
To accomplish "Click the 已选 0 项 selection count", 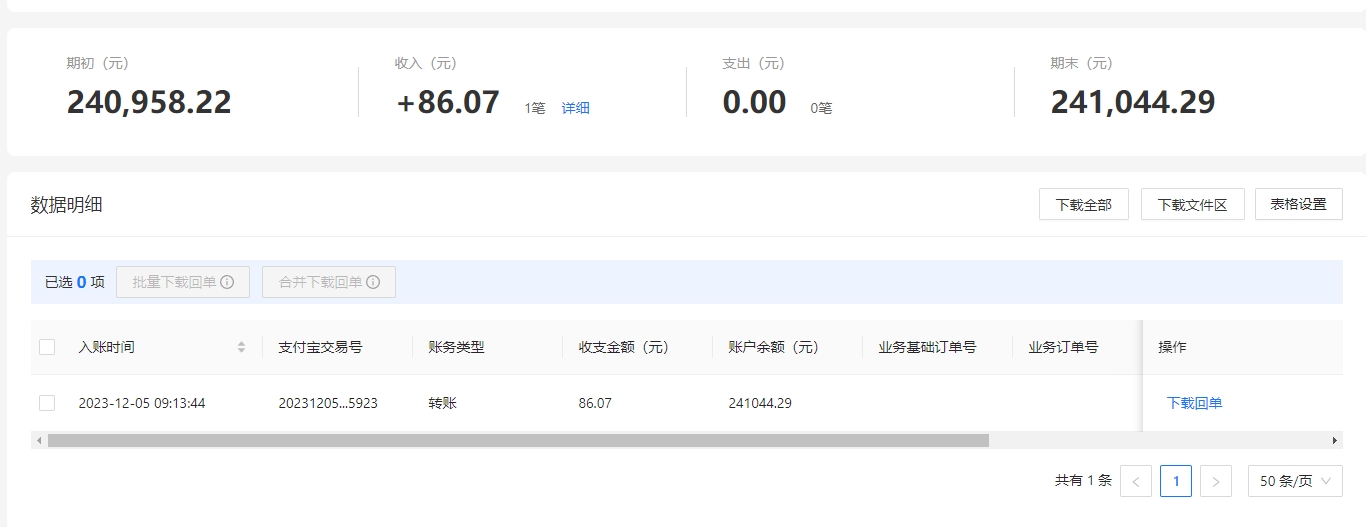I will click(75, 282).
